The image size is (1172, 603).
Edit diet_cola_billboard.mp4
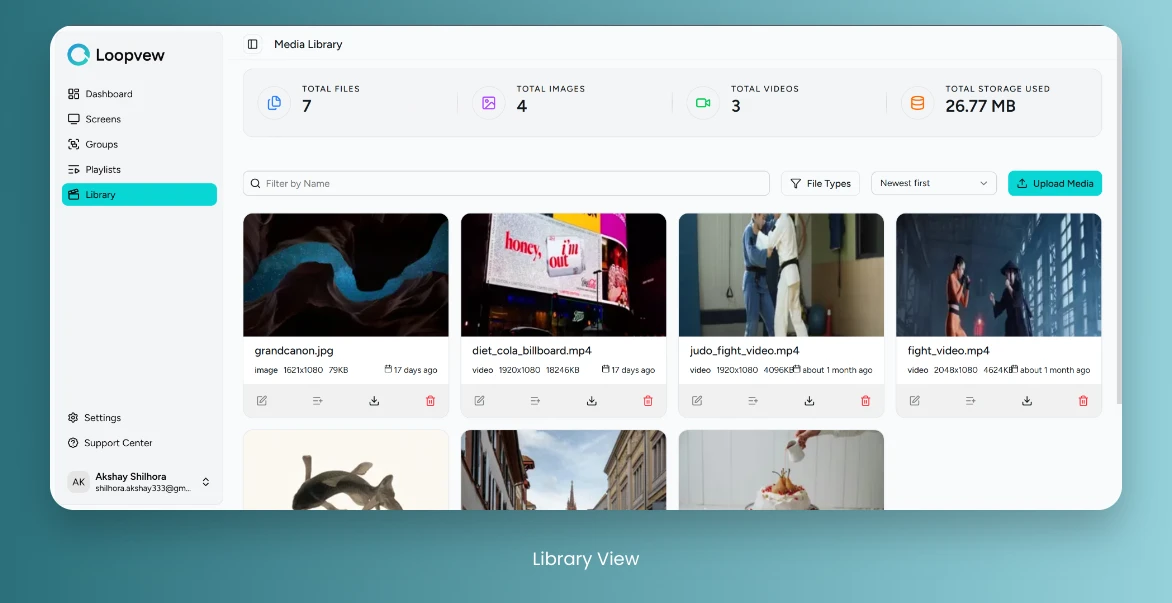tap(479, 401)
